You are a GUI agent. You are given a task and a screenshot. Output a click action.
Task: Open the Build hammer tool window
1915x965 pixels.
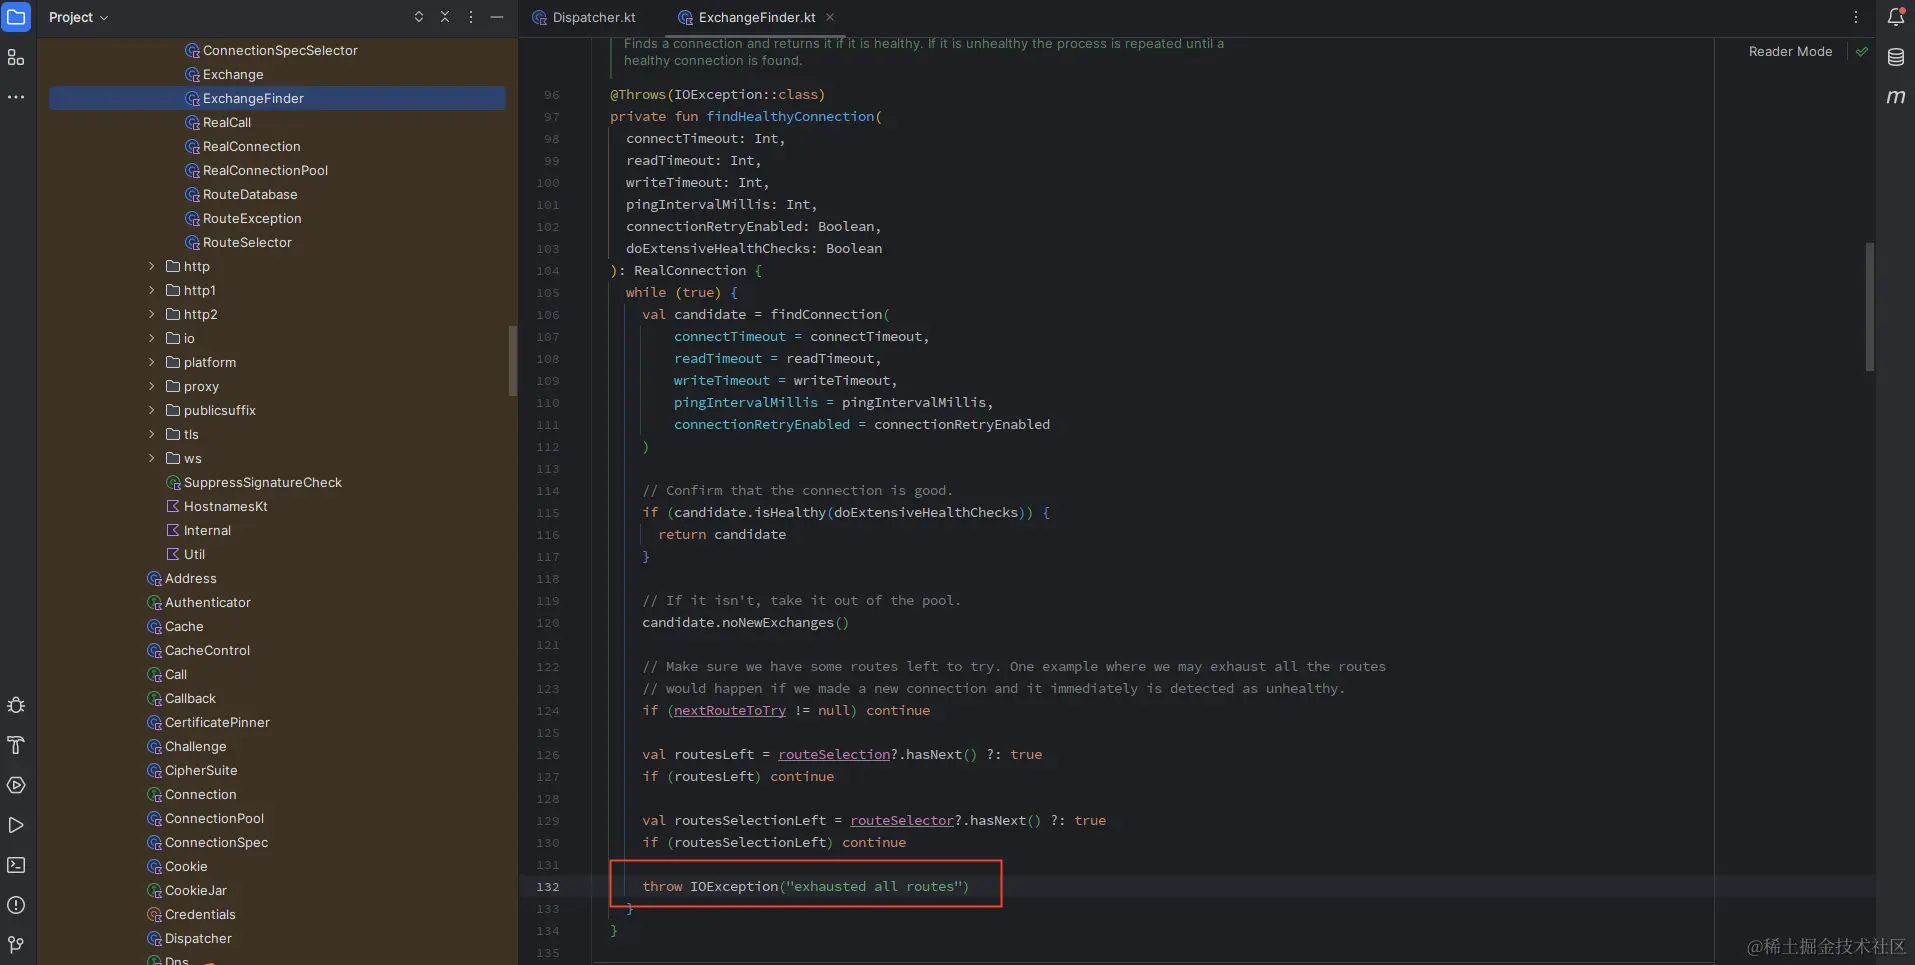[x=16, y=745]
